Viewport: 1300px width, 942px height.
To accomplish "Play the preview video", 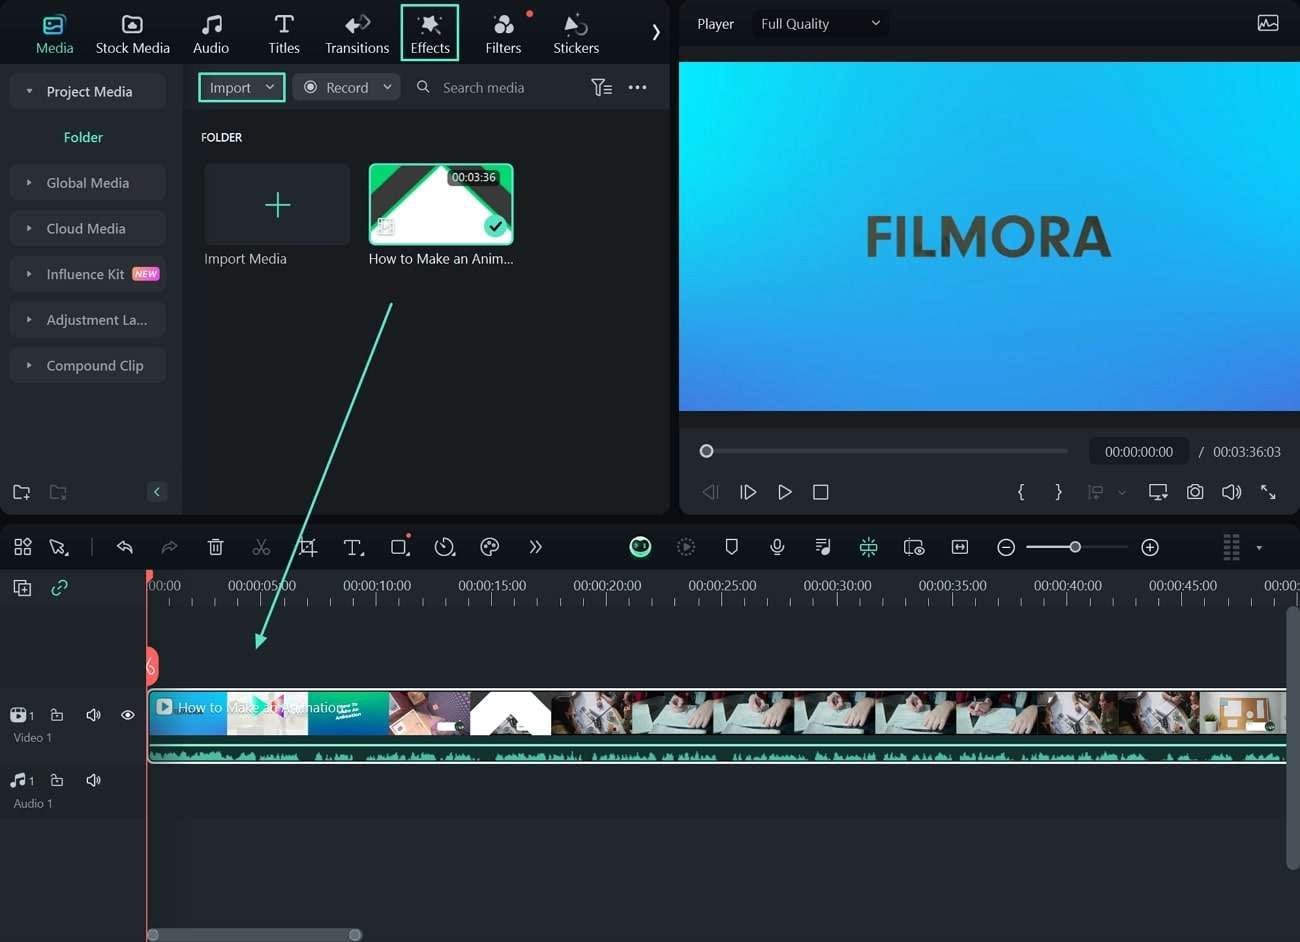I will click(785, 492).
